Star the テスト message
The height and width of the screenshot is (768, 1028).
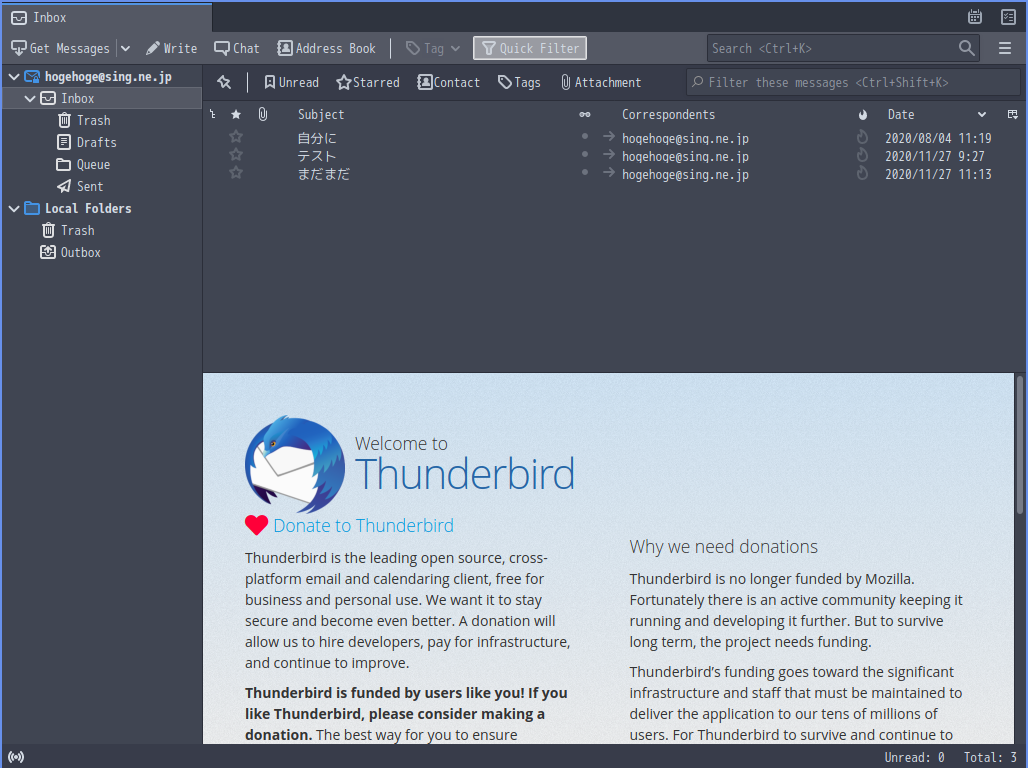(236, 155)
